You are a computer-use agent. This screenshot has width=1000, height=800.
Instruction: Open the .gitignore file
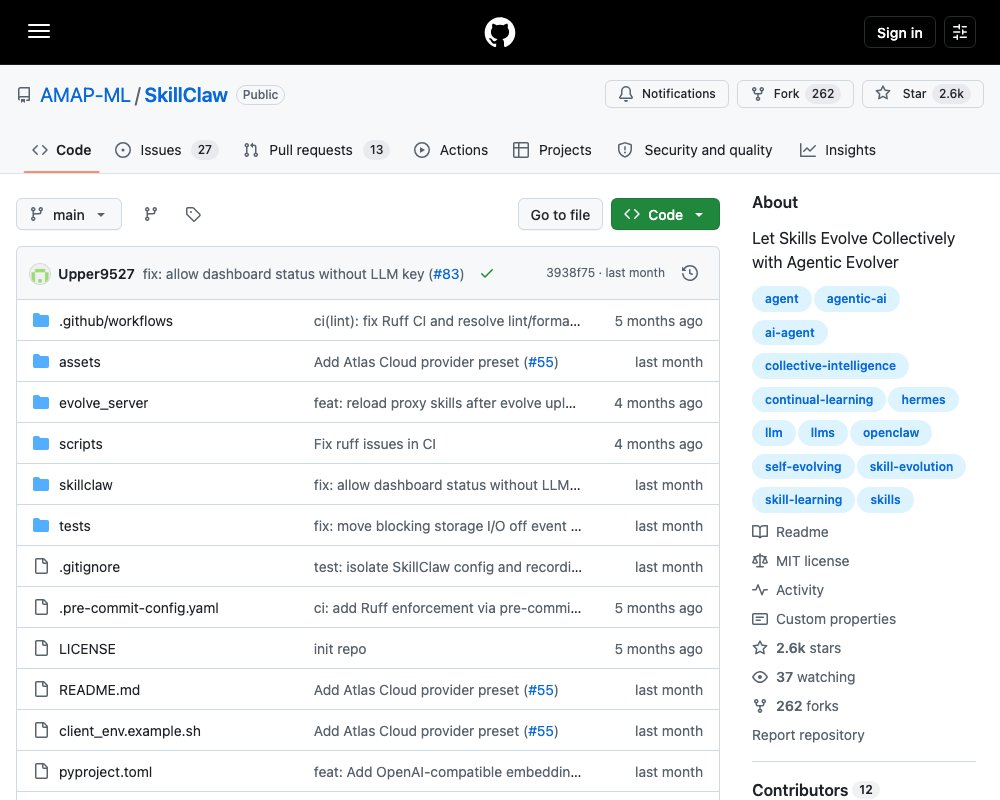pos(89,567)
